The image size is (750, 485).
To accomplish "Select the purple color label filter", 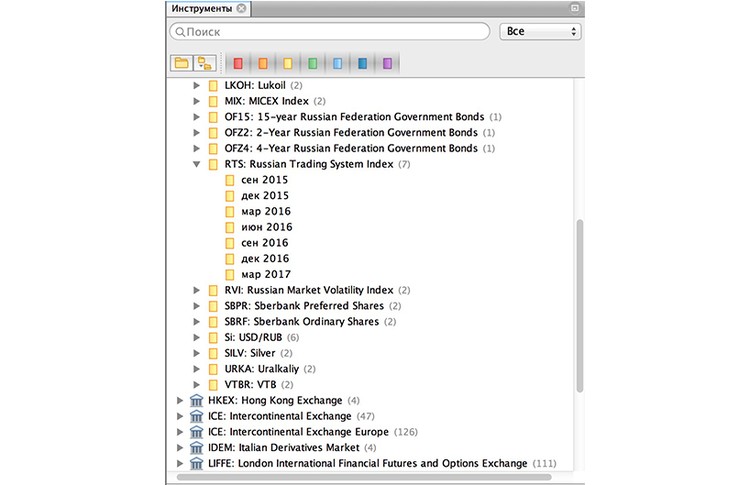I will pyautogui.click(x=387, y=63).
